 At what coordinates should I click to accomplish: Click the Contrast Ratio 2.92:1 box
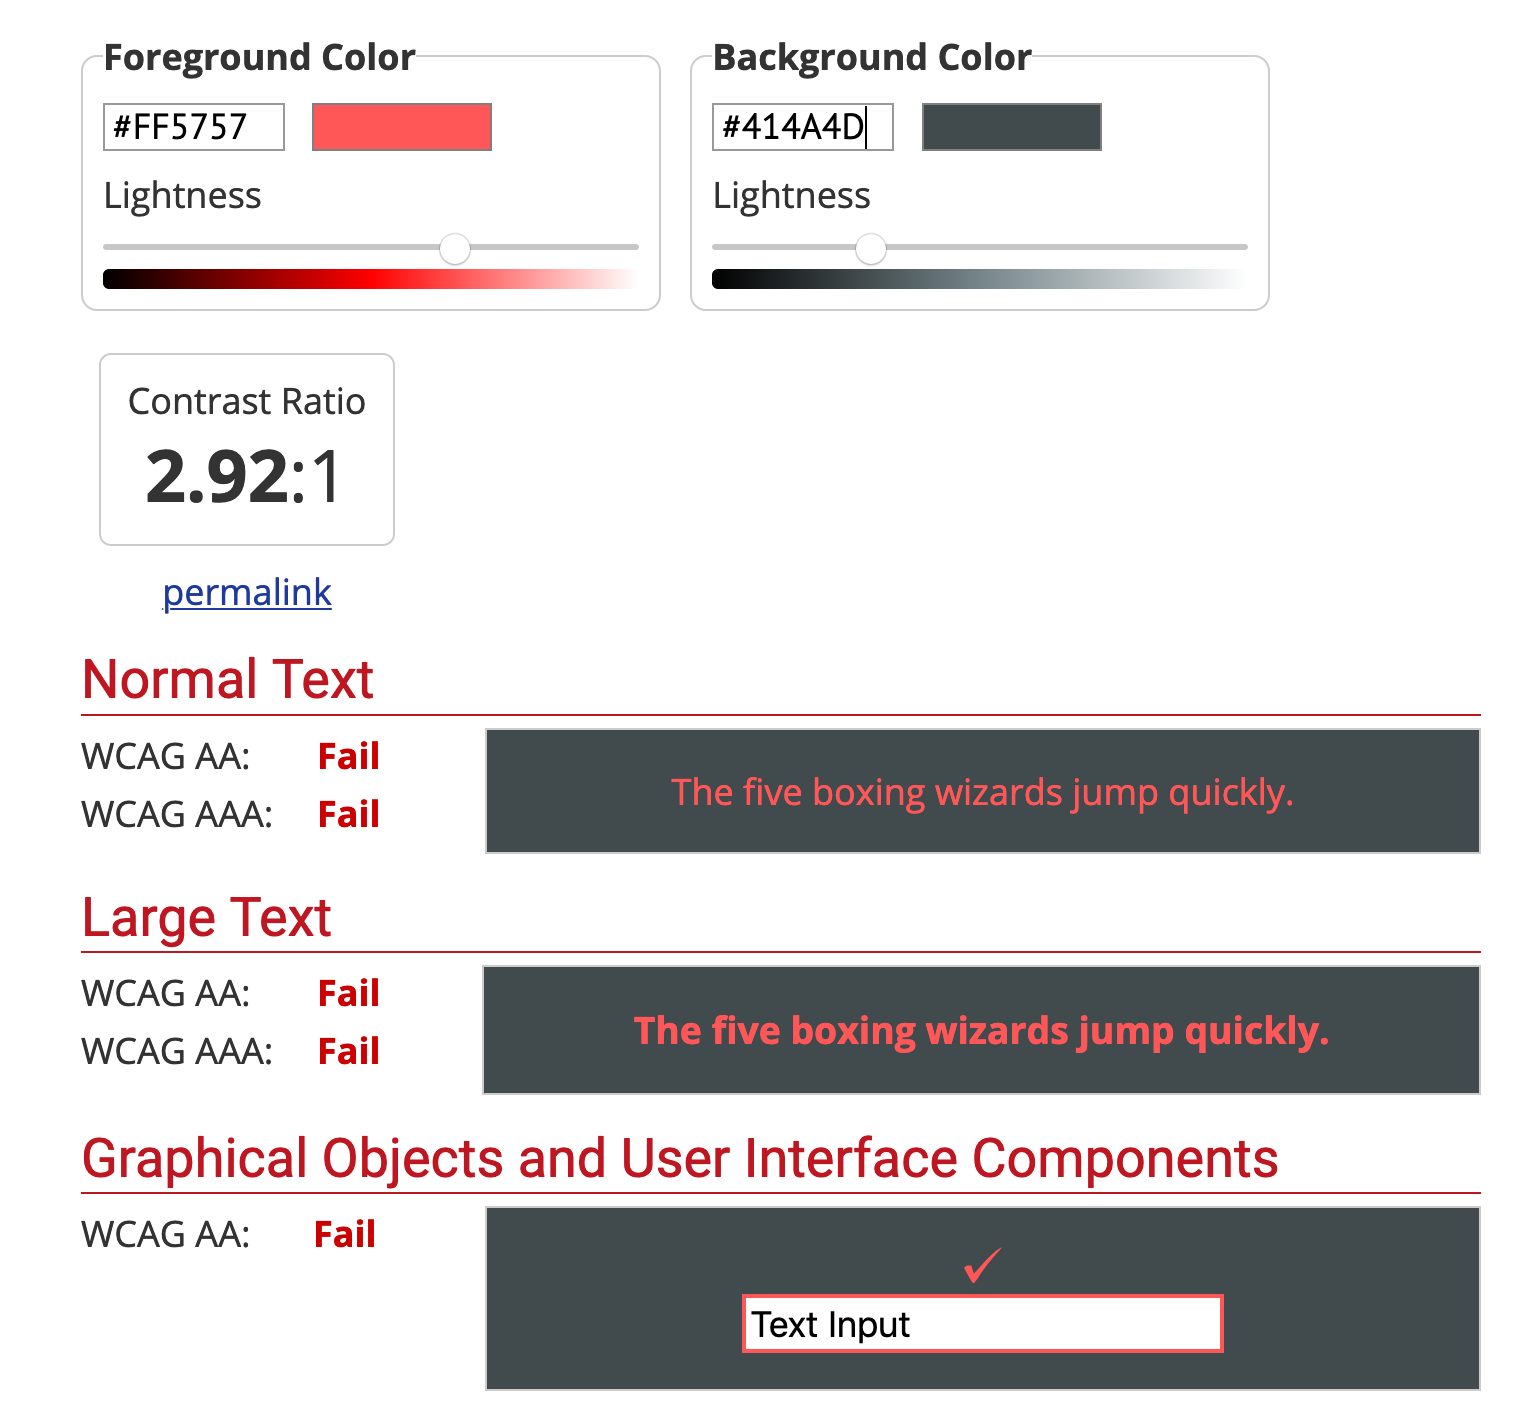click(246, 449)
